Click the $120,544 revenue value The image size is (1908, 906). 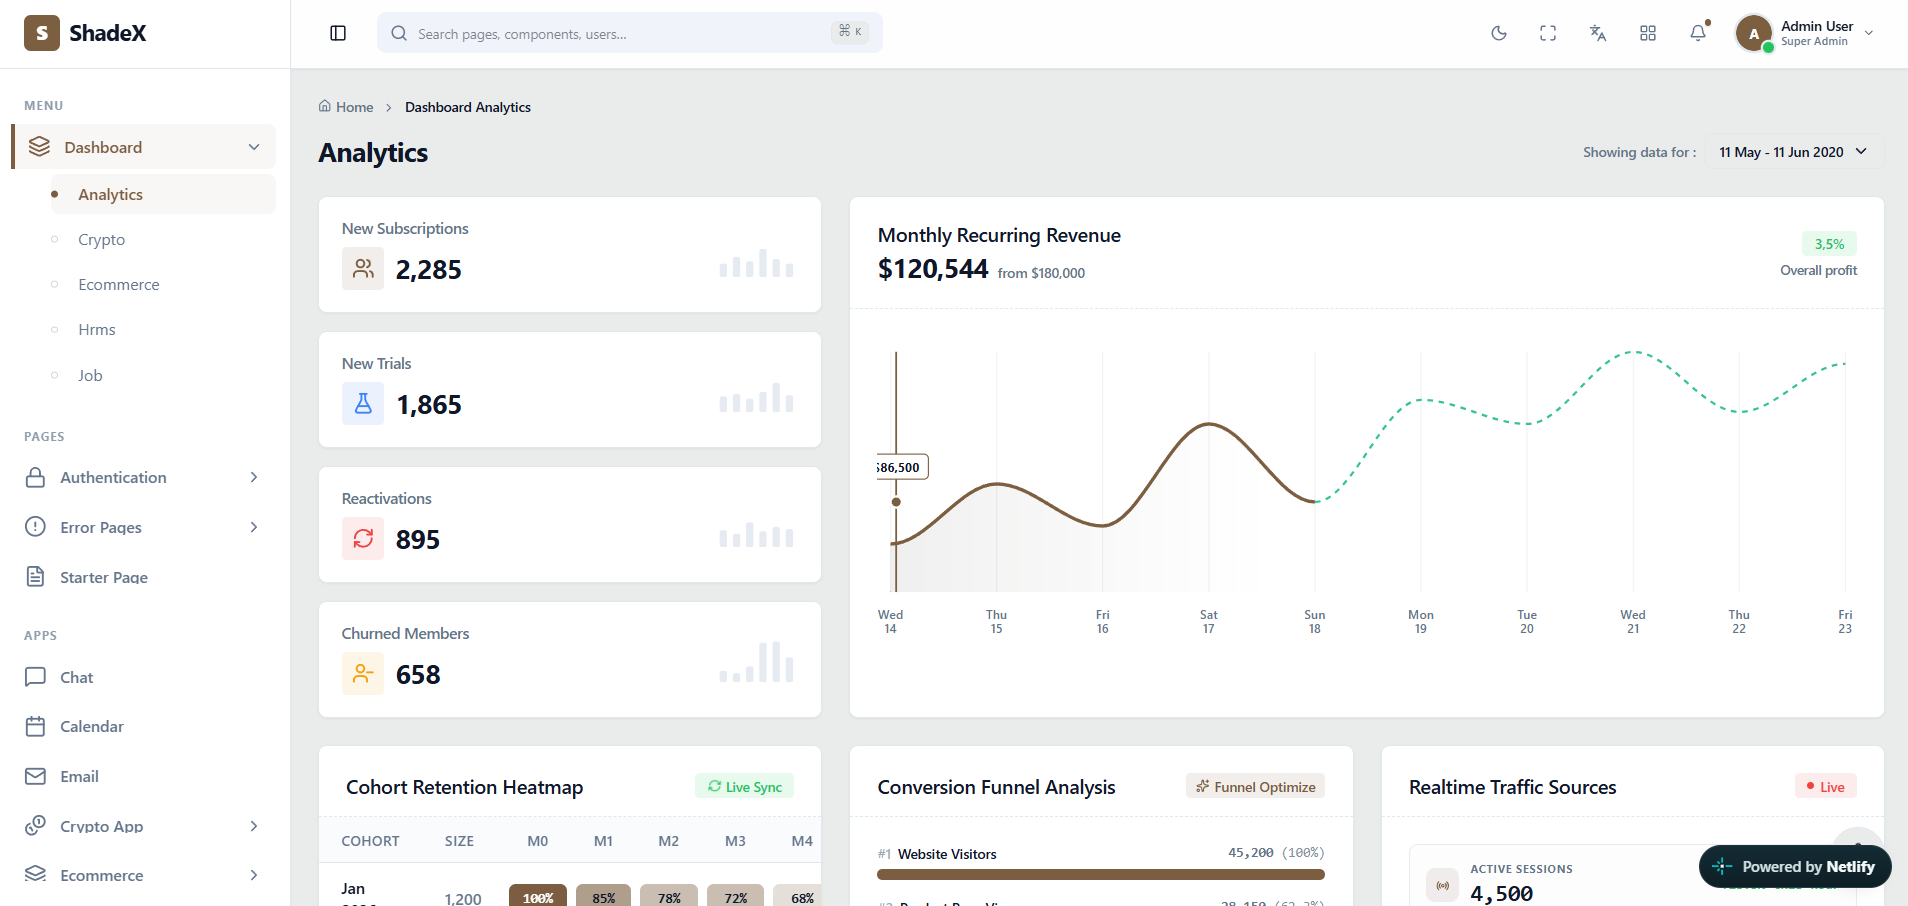tap(933, 269)
